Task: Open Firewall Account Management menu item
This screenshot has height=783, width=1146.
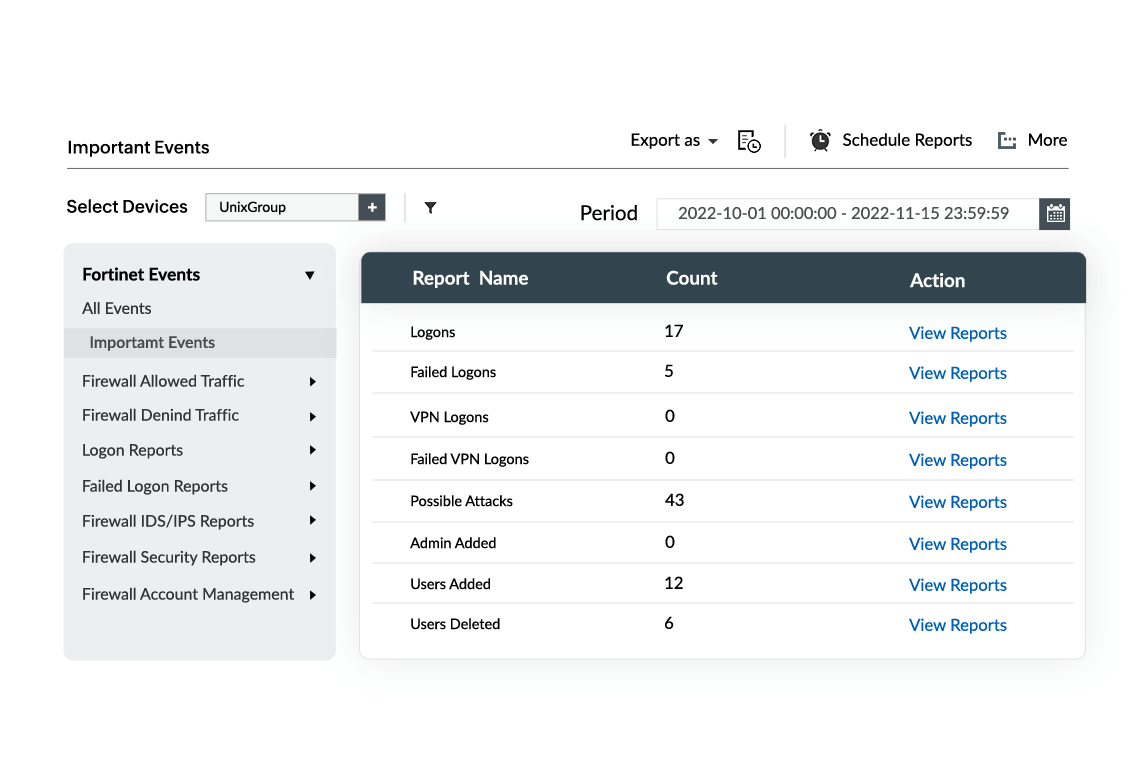Action: pyautogui.click(x=188, y=595)
